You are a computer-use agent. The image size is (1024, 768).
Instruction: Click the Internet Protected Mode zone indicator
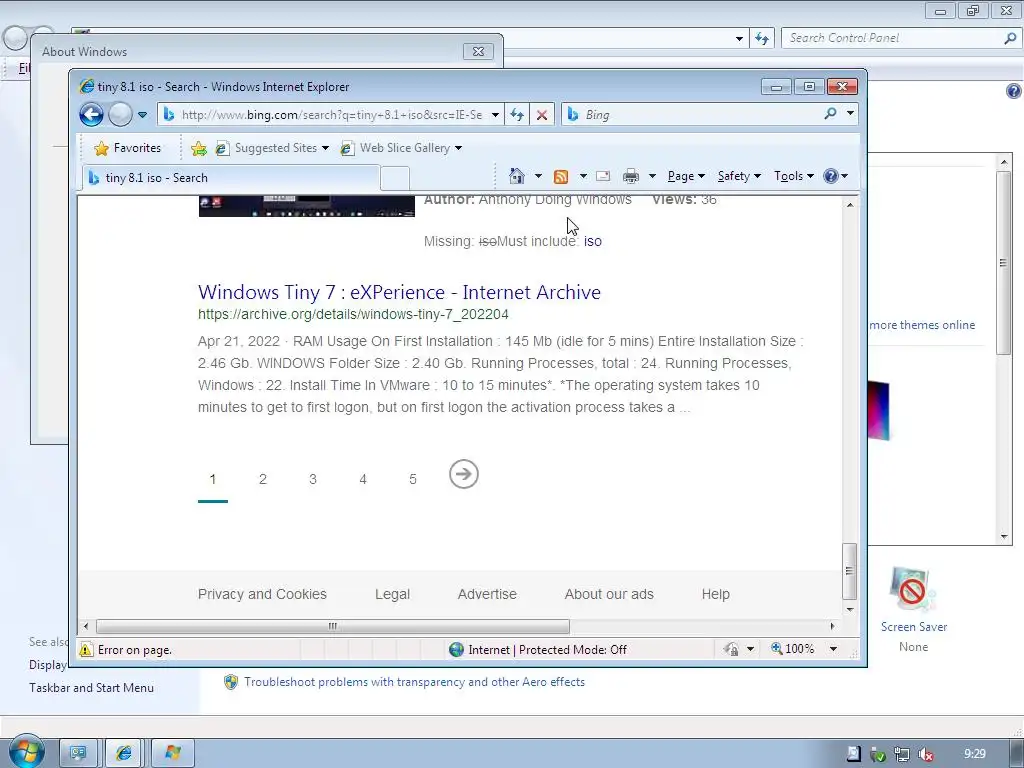(538, 650)
